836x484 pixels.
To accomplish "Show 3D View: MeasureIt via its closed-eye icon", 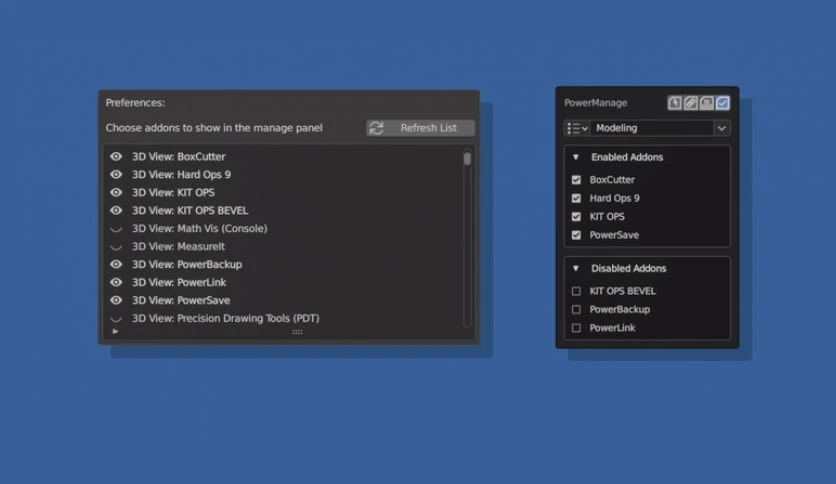I will click(x=116, y=247).
